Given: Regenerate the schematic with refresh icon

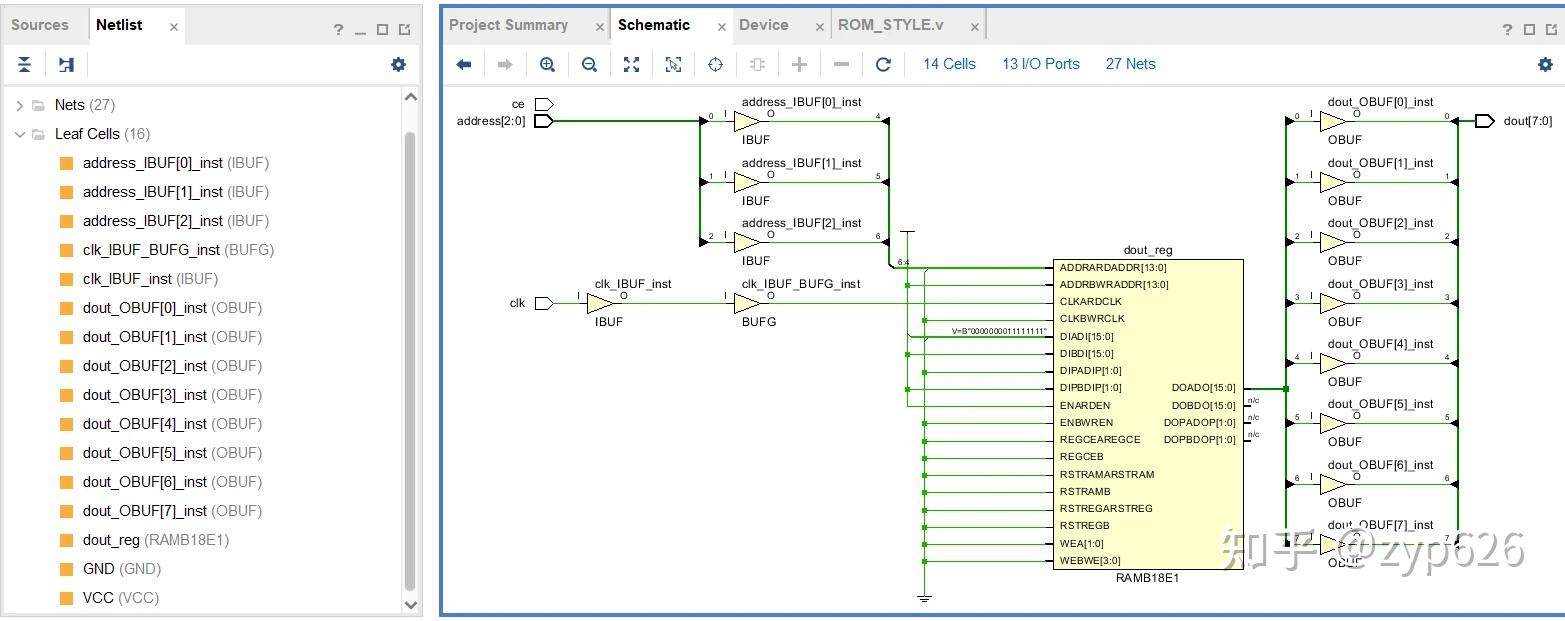Looking at the screenshot, I should pos(883,64).
